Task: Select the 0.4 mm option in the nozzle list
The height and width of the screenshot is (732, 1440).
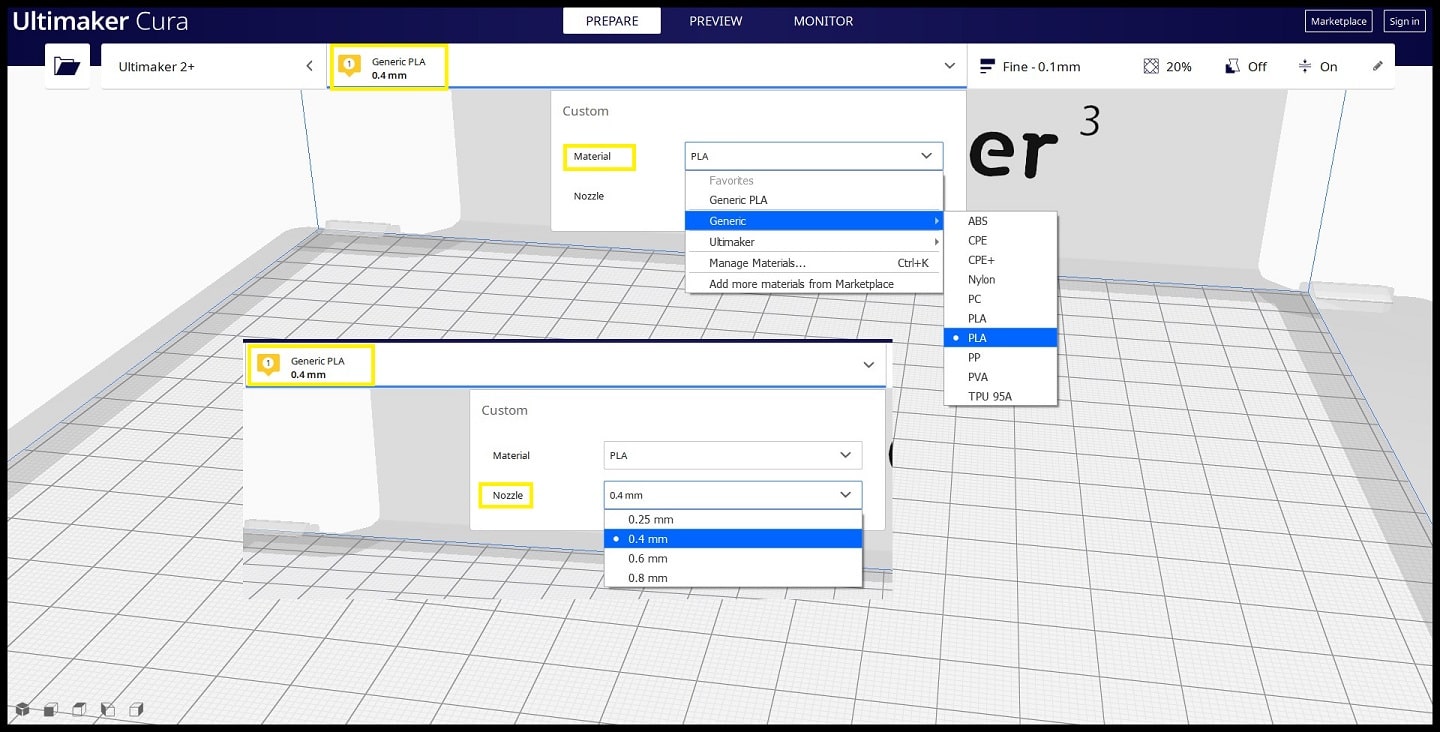Action: click(733, 539)
